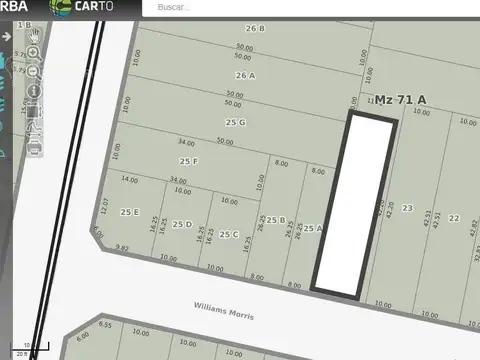The height and width of the screenshot is (360, 480).
Task: Select parcel labeled 22
Action: 454,218
